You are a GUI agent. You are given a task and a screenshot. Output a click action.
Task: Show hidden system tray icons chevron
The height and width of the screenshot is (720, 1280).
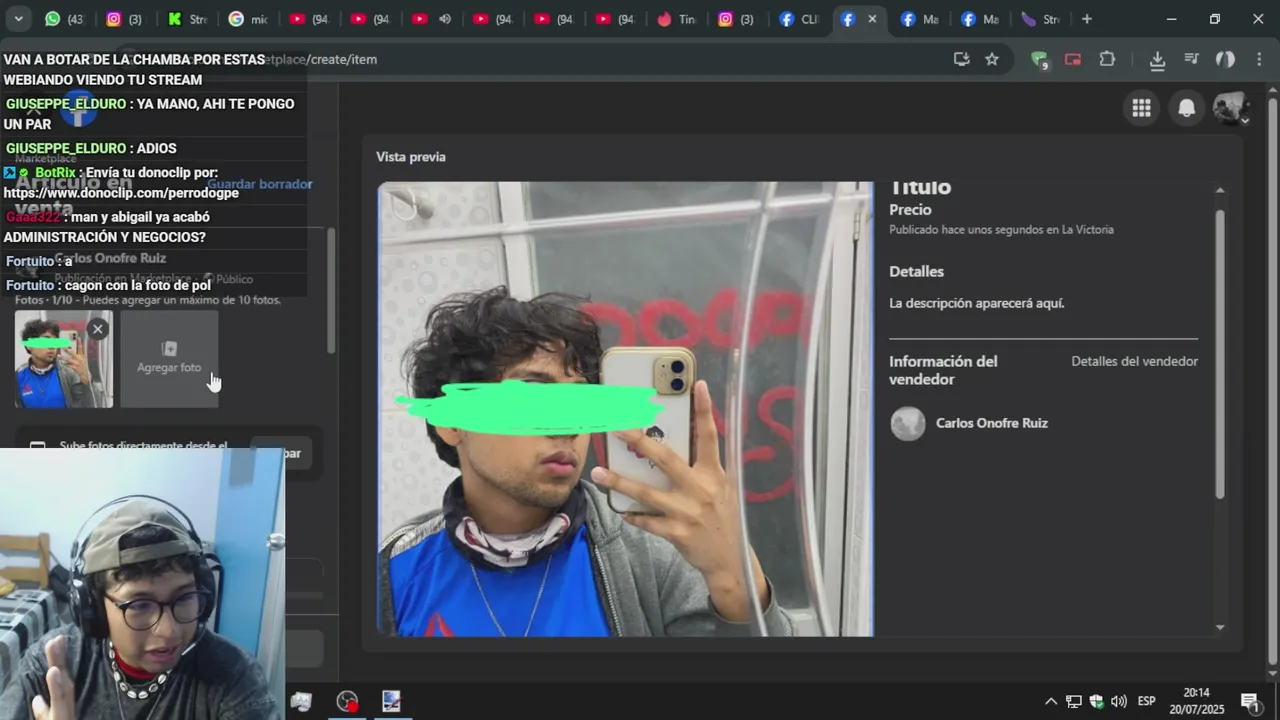click(1050, 701)
